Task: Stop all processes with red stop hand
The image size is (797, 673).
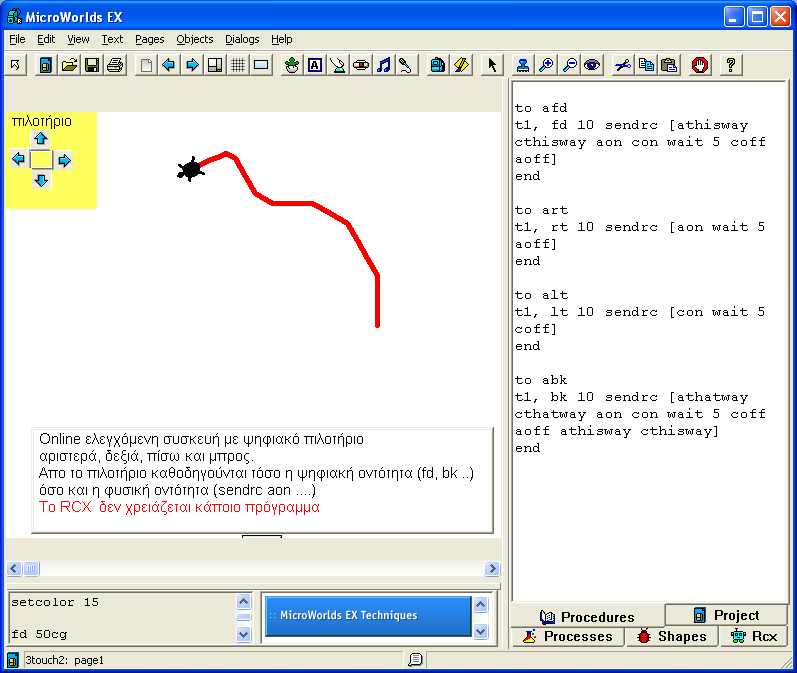Action: tap(700, 65)
